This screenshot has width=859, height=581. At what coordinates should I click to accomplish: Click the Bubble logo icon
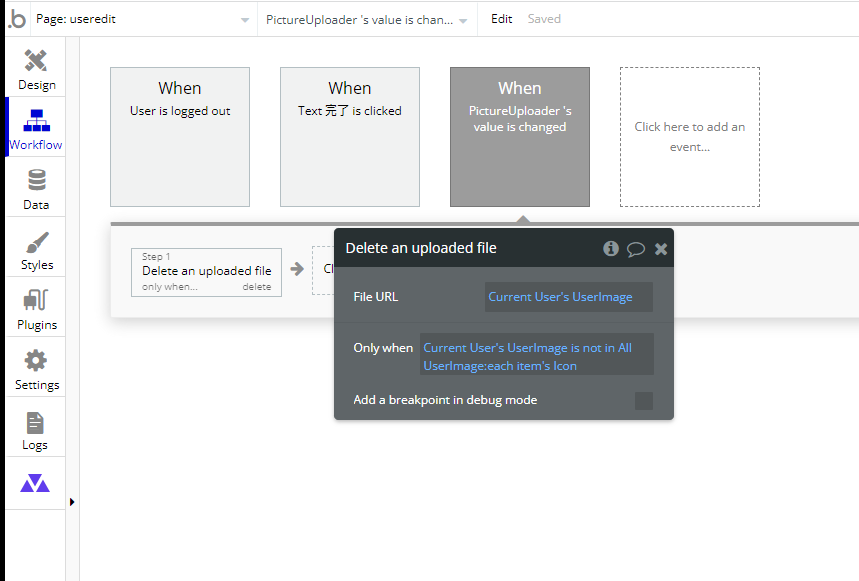click(x=17, y=19)
